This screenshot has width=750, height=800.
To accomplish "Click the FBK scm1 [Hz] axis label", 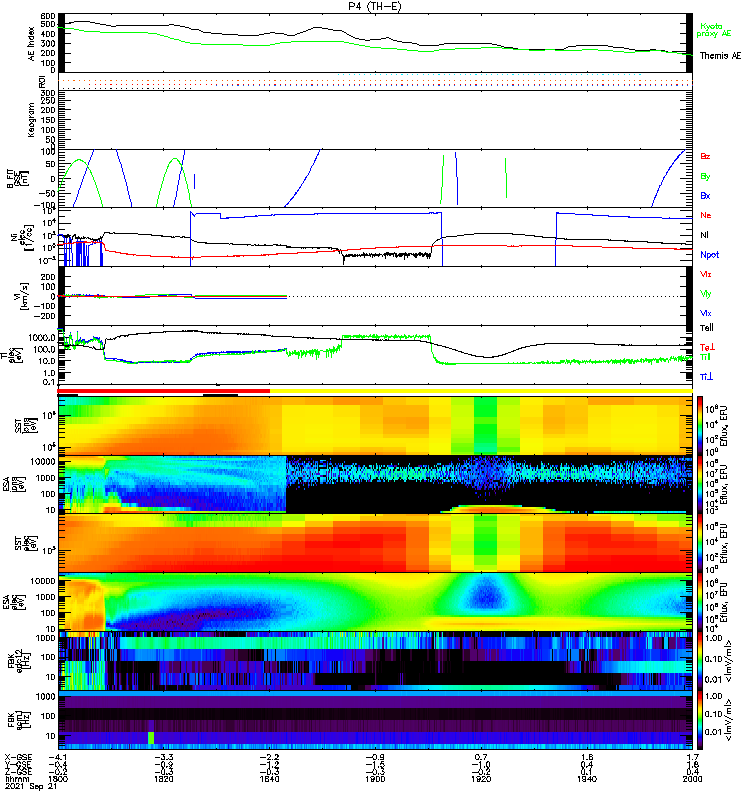I will [19, 720].
